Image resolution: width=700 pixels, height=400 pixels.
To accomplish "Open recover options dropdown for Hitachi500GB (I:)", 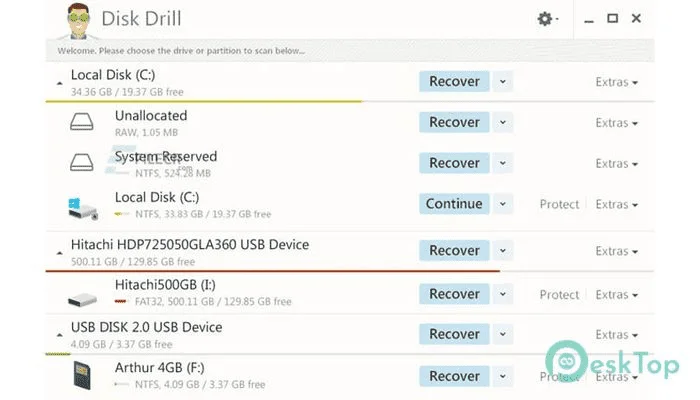I will 503,294.
